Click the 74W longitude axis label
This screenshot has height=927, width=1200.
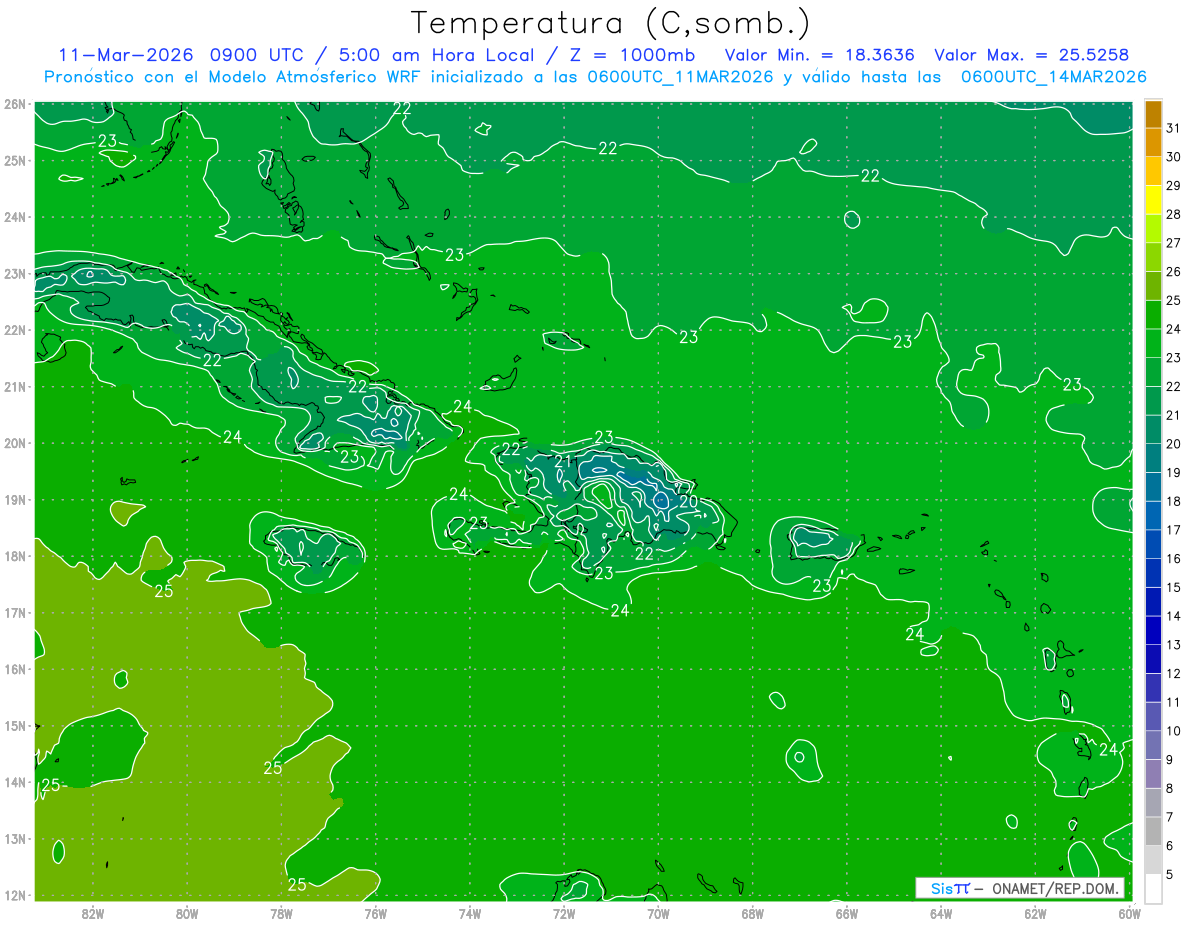470,912
